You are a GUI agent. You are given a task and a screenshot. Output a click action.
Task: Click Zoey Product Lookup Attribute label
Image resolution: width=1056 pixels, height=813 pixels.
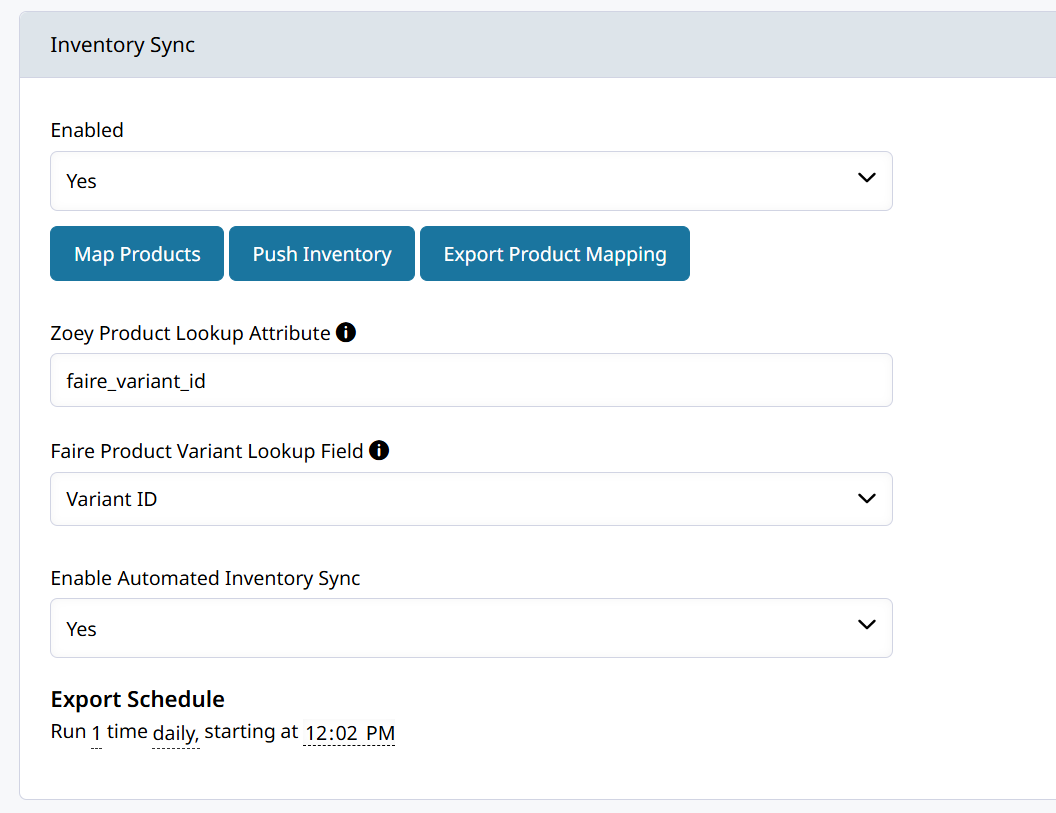191,333
